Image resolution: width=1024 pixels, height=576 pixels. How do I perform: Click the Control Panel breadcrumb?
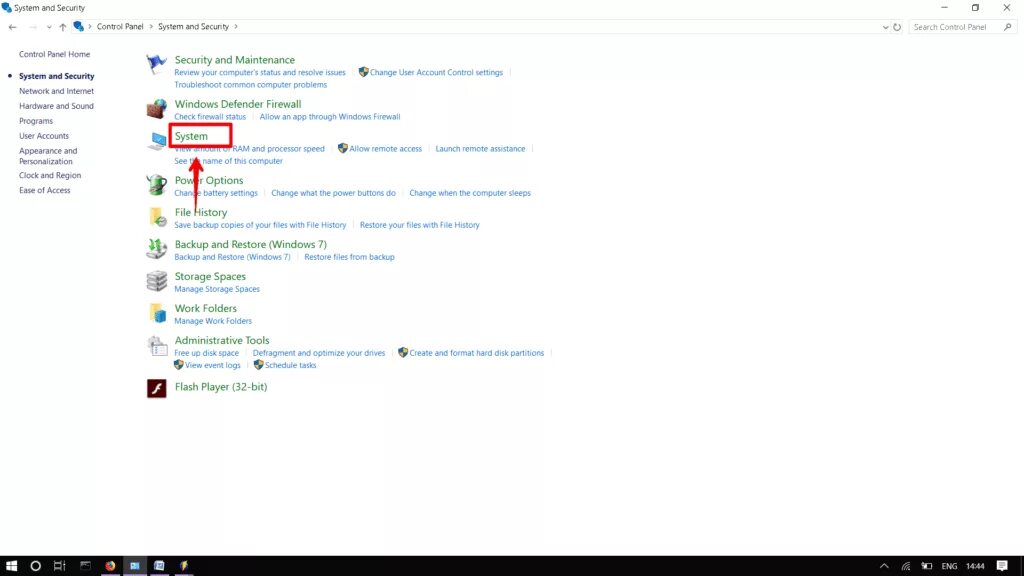coord(120,27)
